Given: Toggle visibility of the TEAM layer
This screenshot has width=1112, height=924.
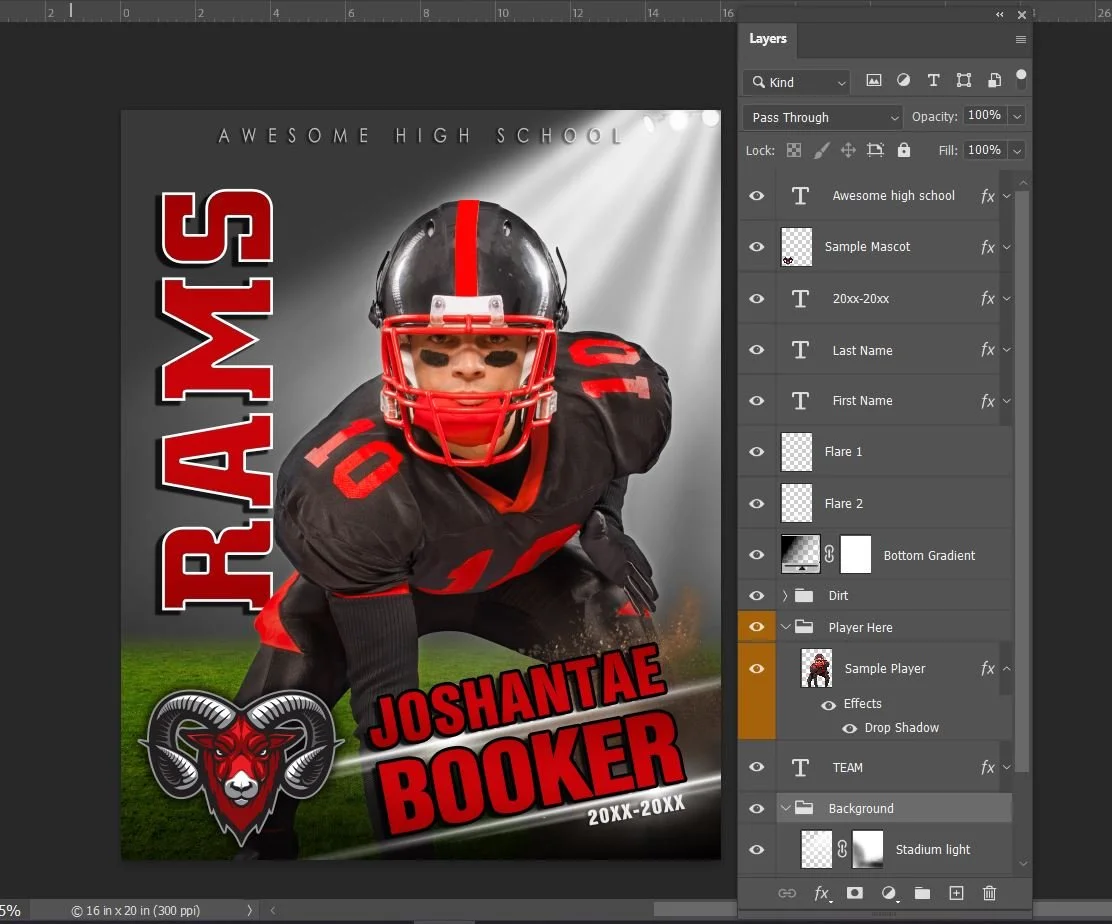Looking at the screenshot, I should pyautogui.click(x=757, y=767).
